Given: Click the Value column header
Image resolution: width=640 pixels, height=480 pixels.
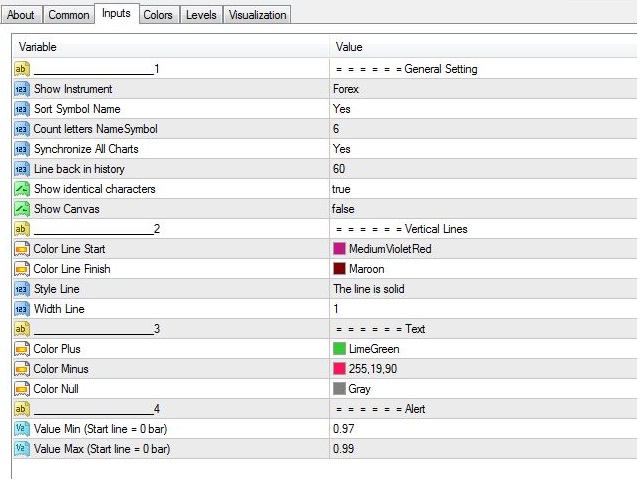Looking at the screenshot, I should (x=480, y=47).
